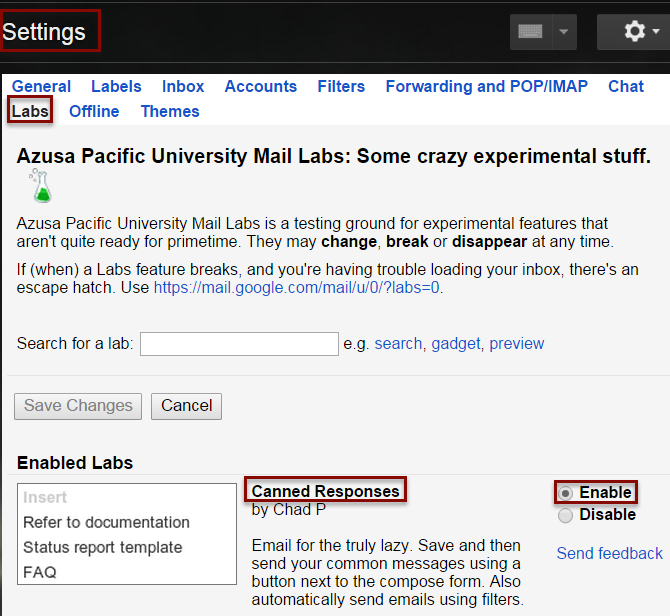
Task: Click the 'gadget' example link
Action: pos(456,343)
